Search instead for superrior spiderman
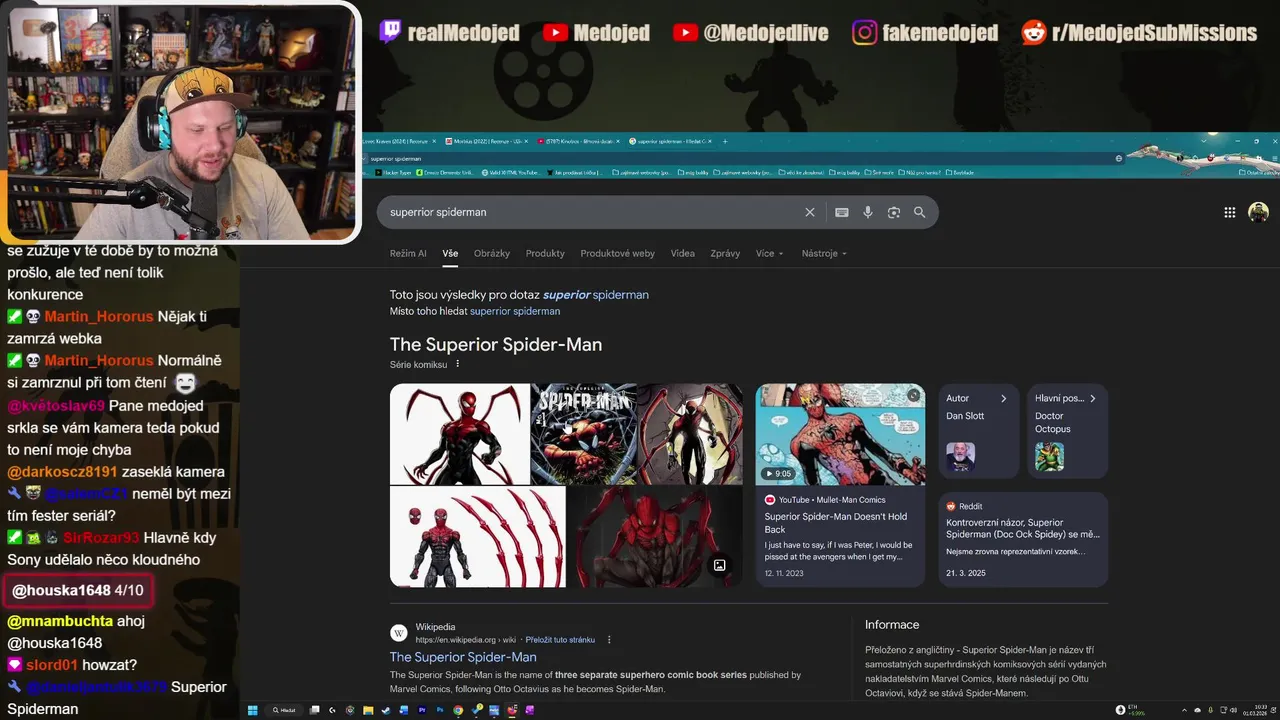 515,311
